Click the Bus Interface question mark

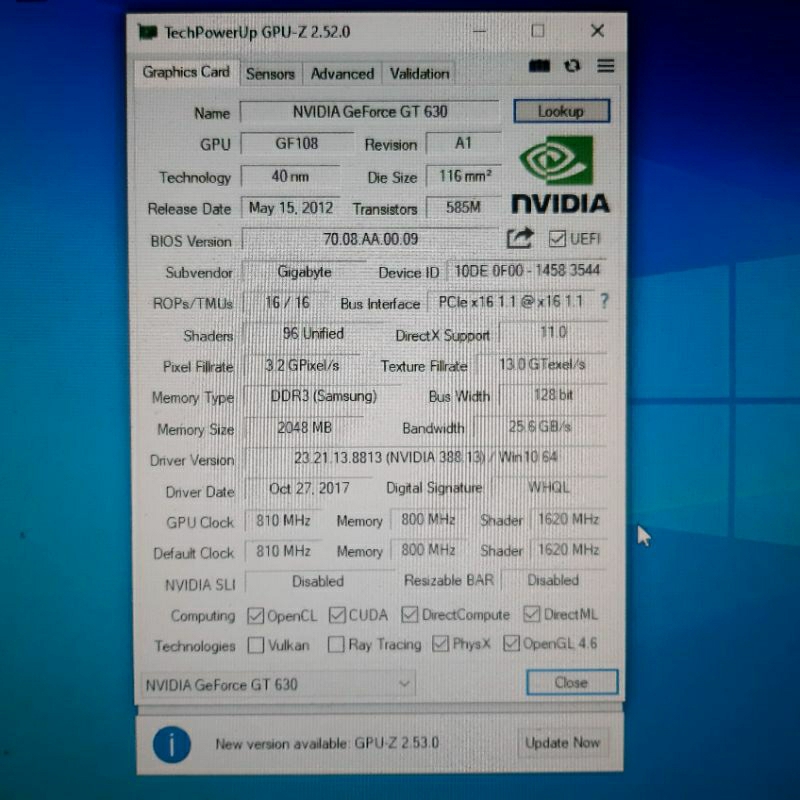coord(604,301)
